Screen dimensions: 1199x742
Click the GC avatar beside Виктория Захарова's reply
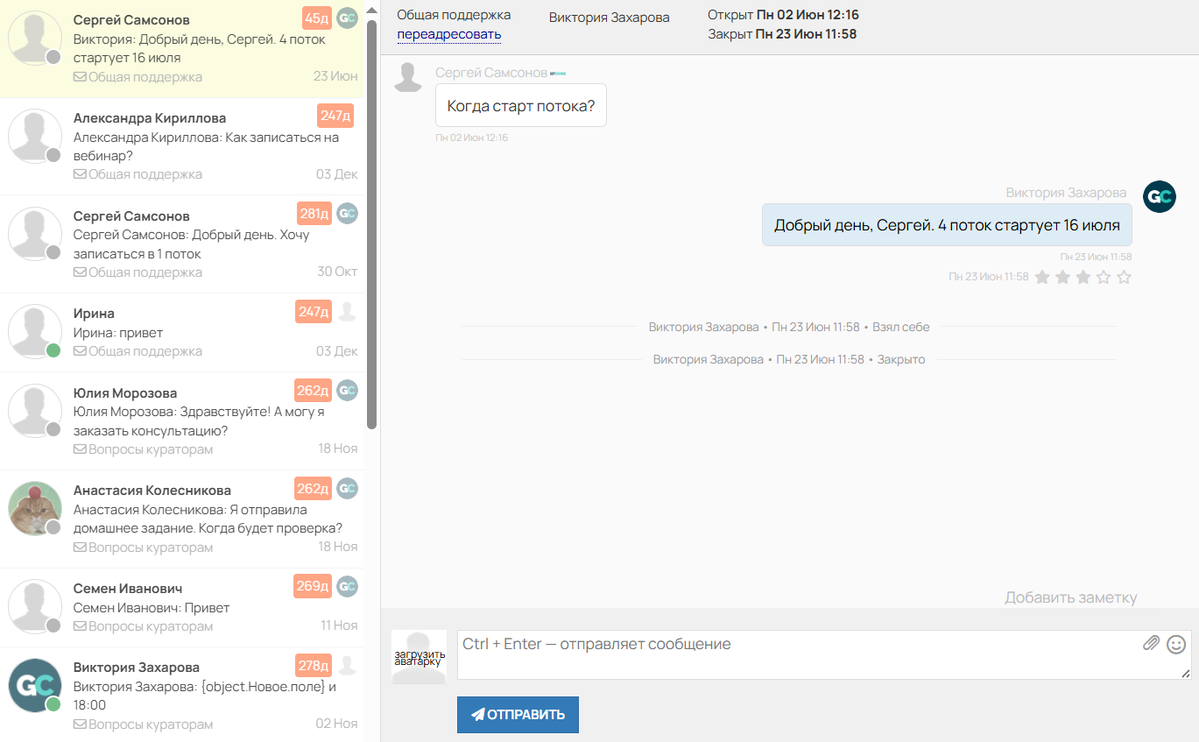1159,197
